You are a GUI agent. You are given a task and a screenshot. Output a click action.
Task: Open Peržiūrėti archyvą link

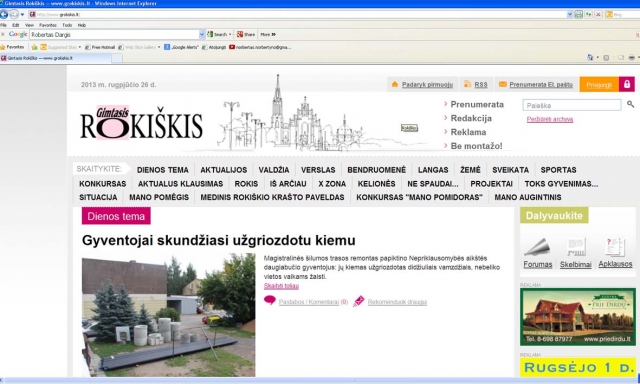point(550,119)
